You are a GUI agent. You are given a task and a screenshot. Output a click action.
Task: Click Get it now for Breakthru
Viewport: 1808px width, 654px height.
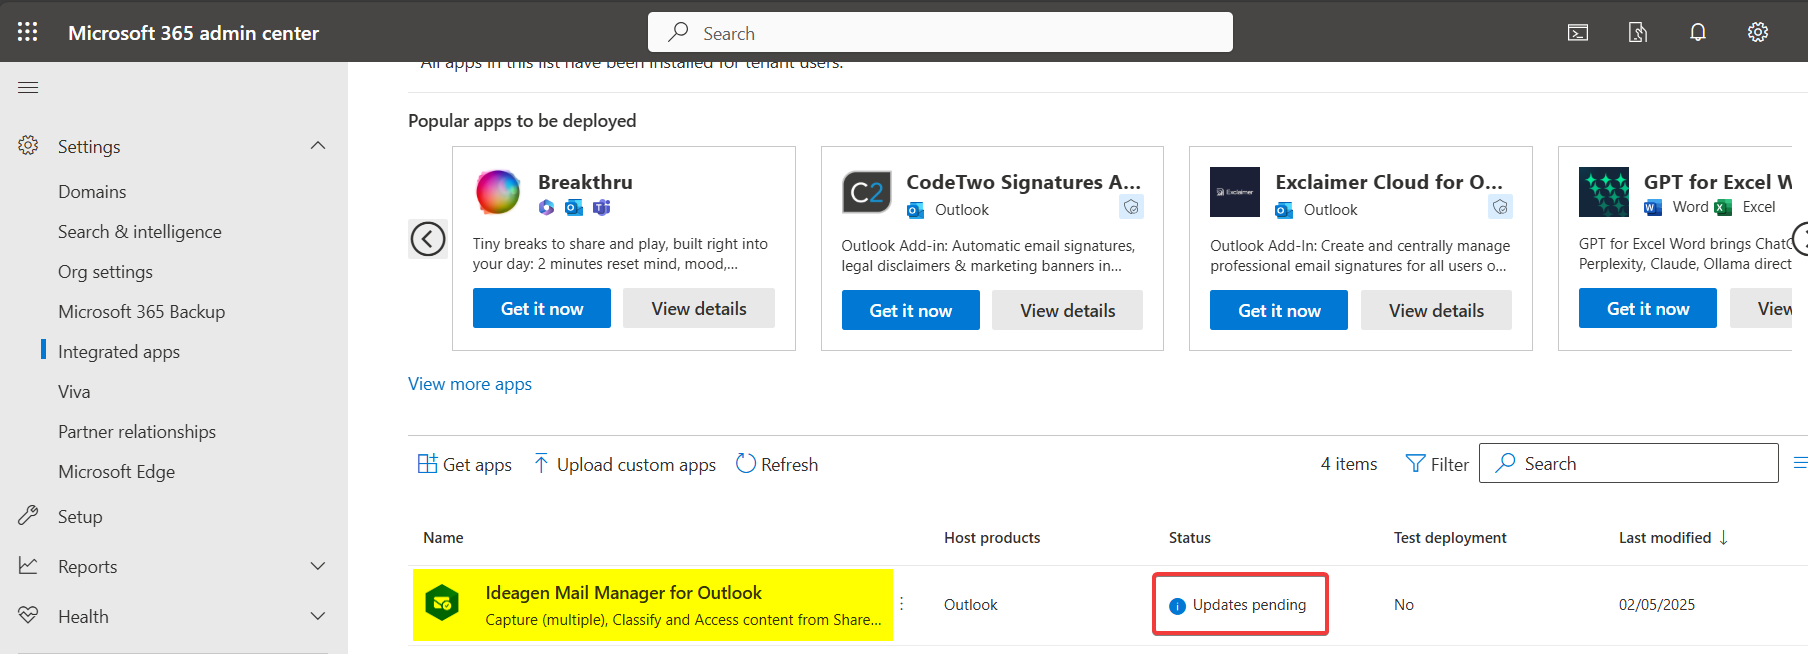coord(542,309)
